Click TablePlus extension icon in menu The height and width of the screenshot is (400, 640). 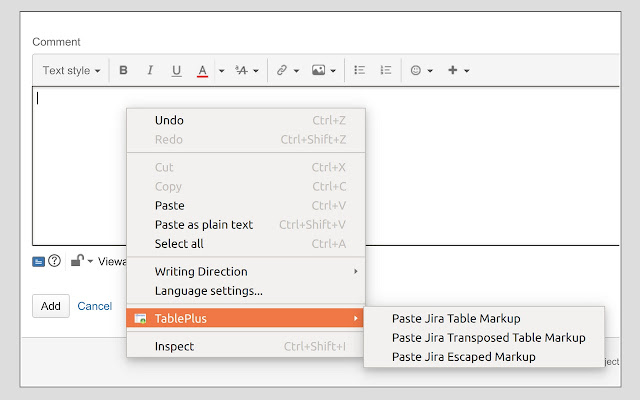[140, 318]
